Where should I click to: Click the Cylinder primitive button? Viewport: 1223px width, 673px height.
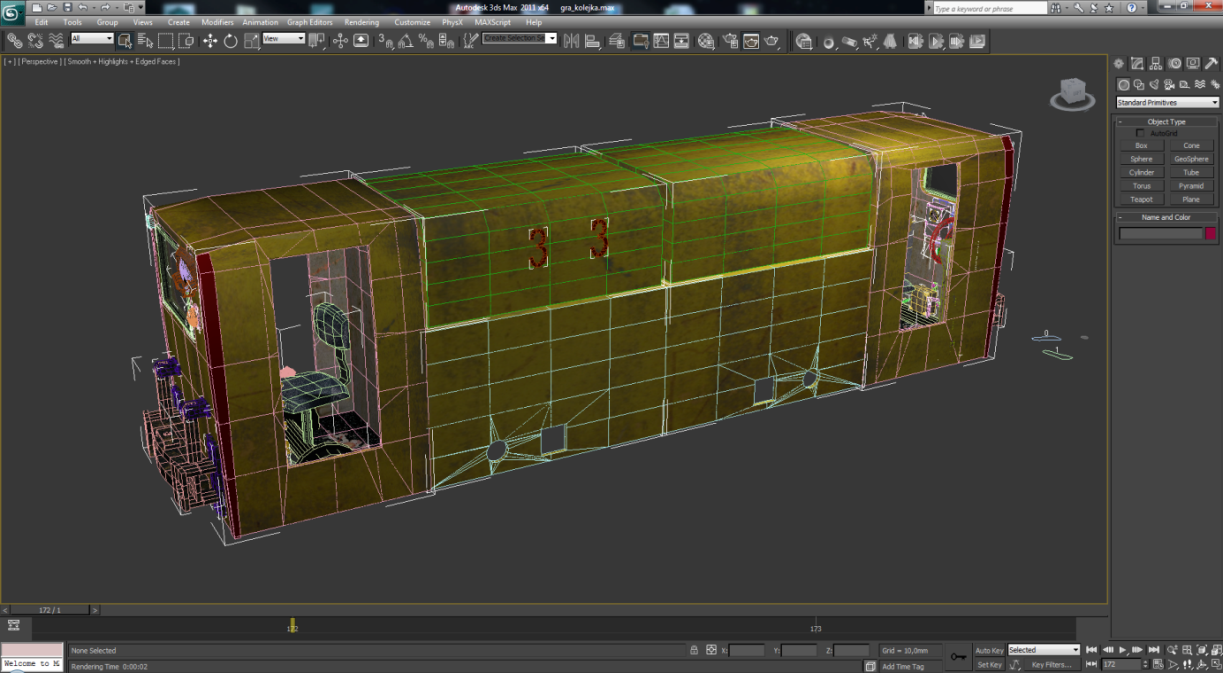point(1141,173)
